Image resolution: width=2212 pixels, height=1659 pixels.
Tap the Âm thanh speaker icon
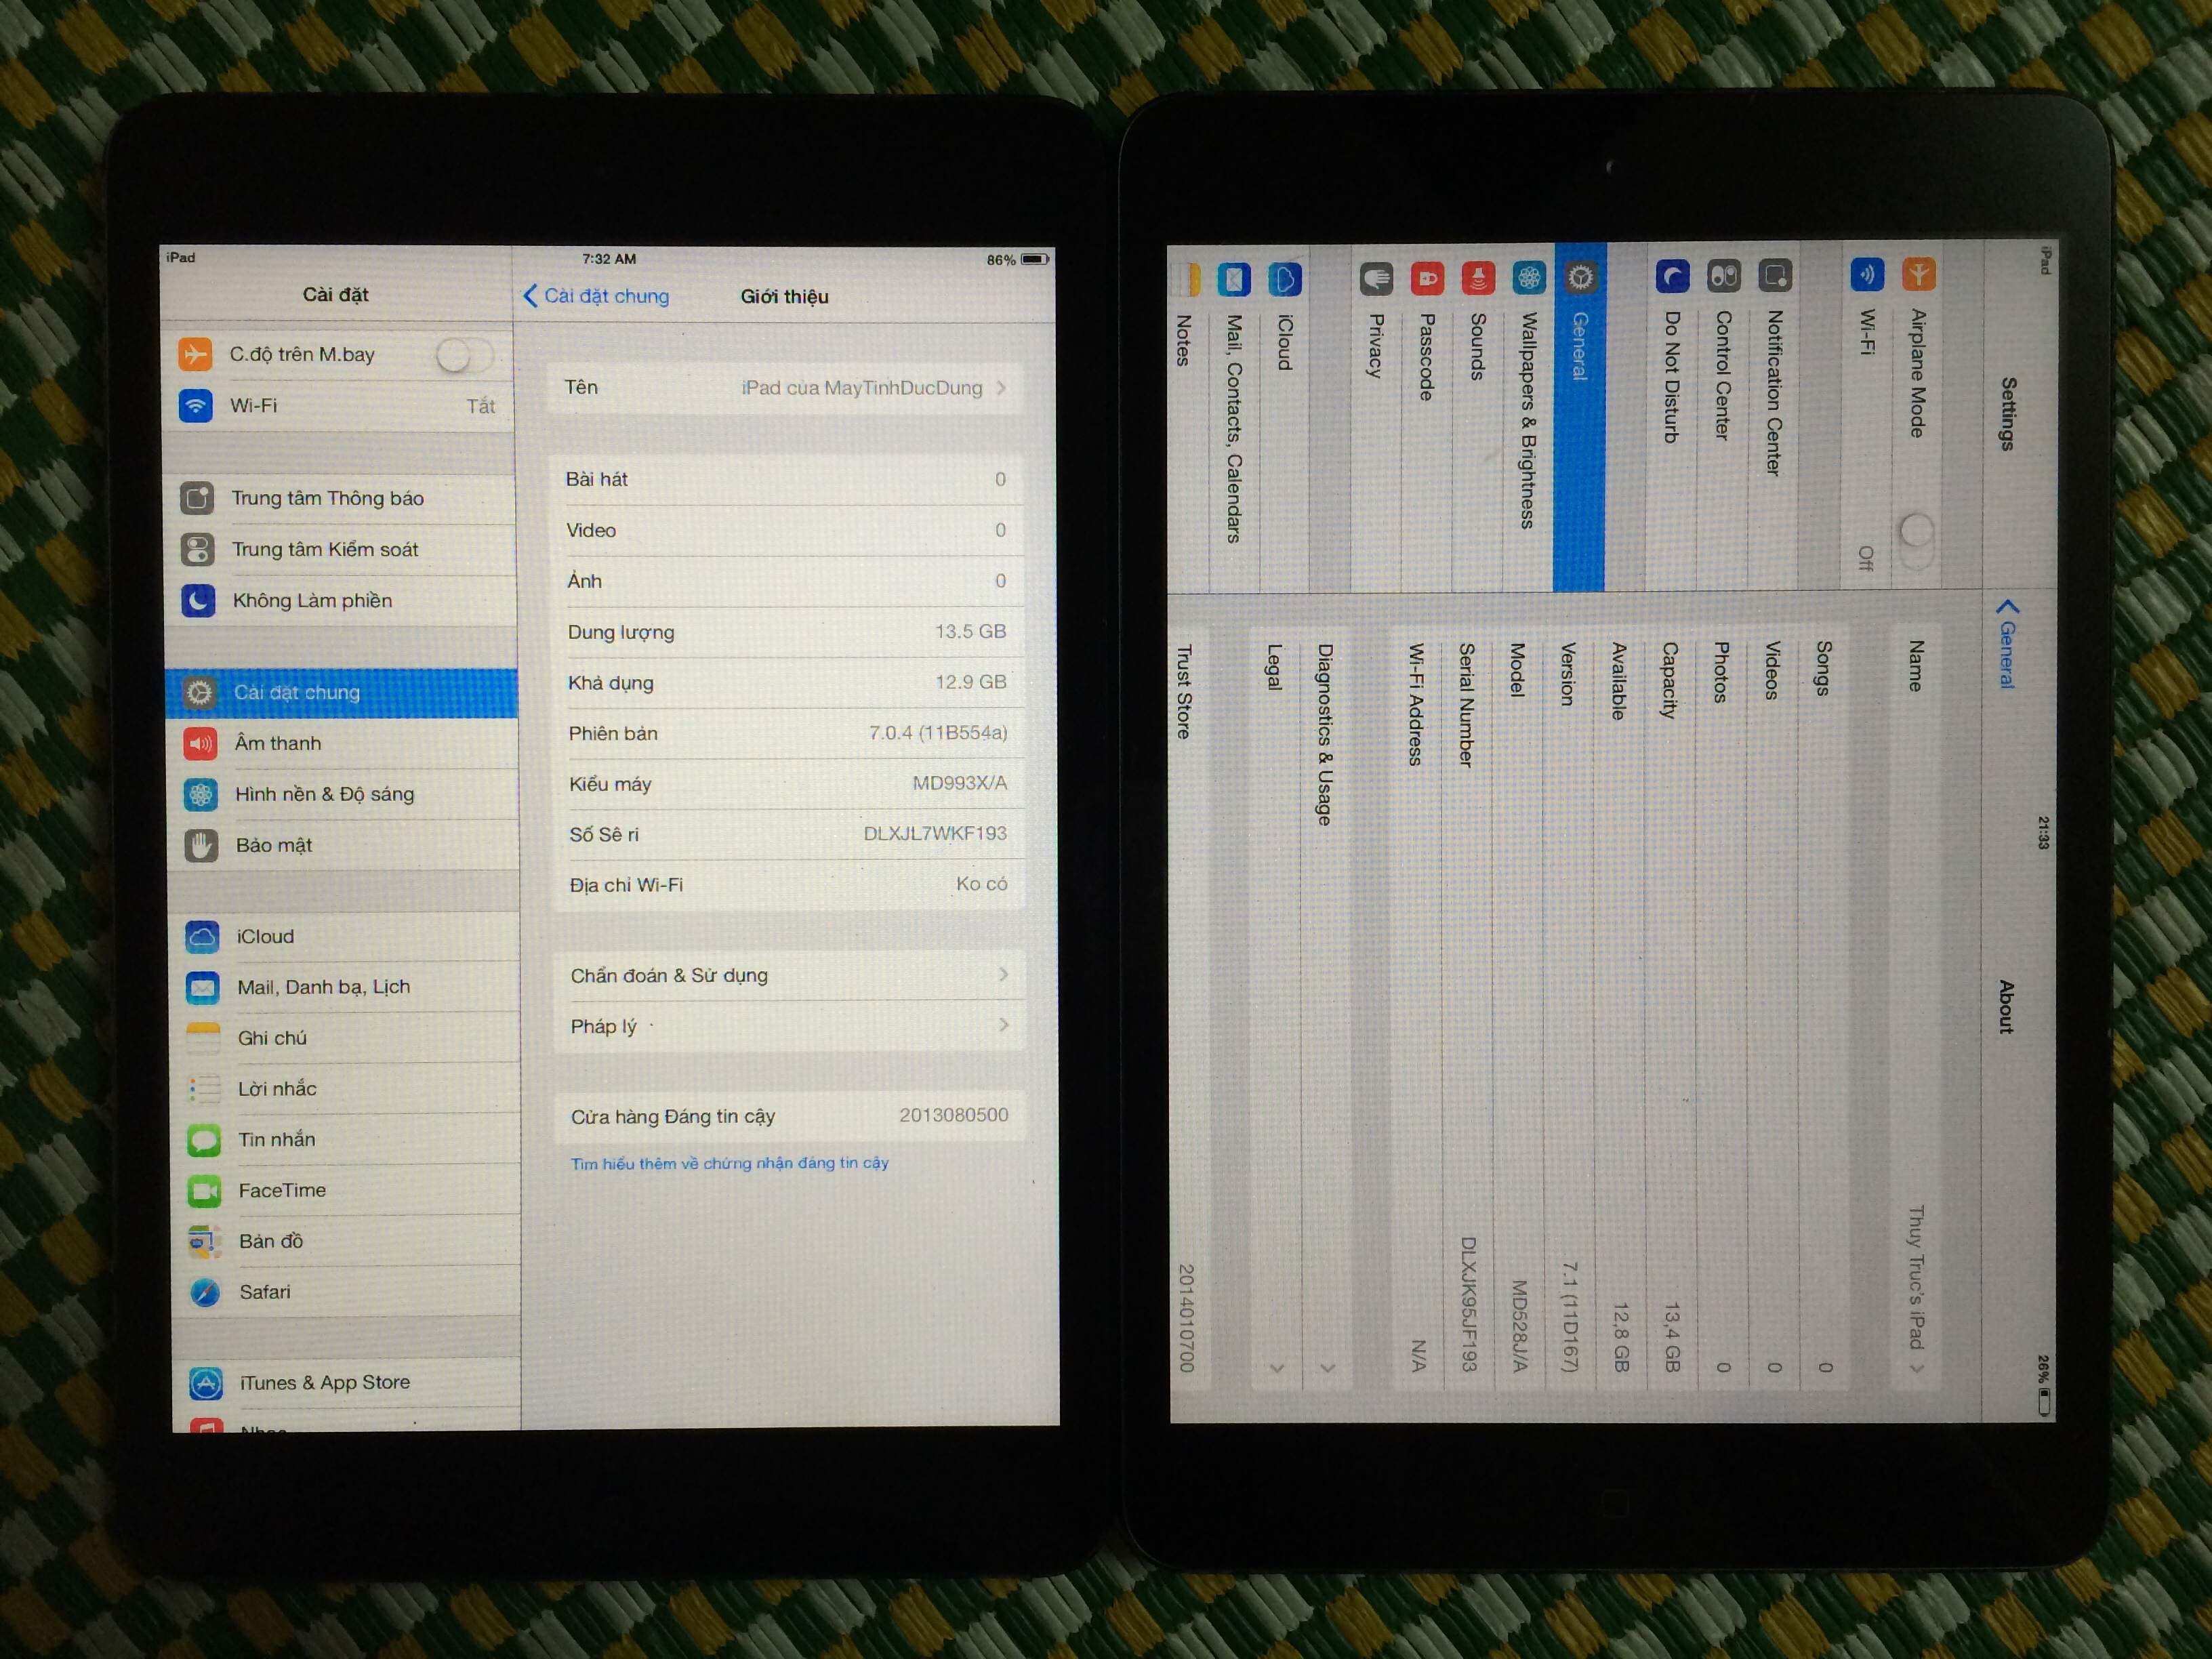point(200,743)
